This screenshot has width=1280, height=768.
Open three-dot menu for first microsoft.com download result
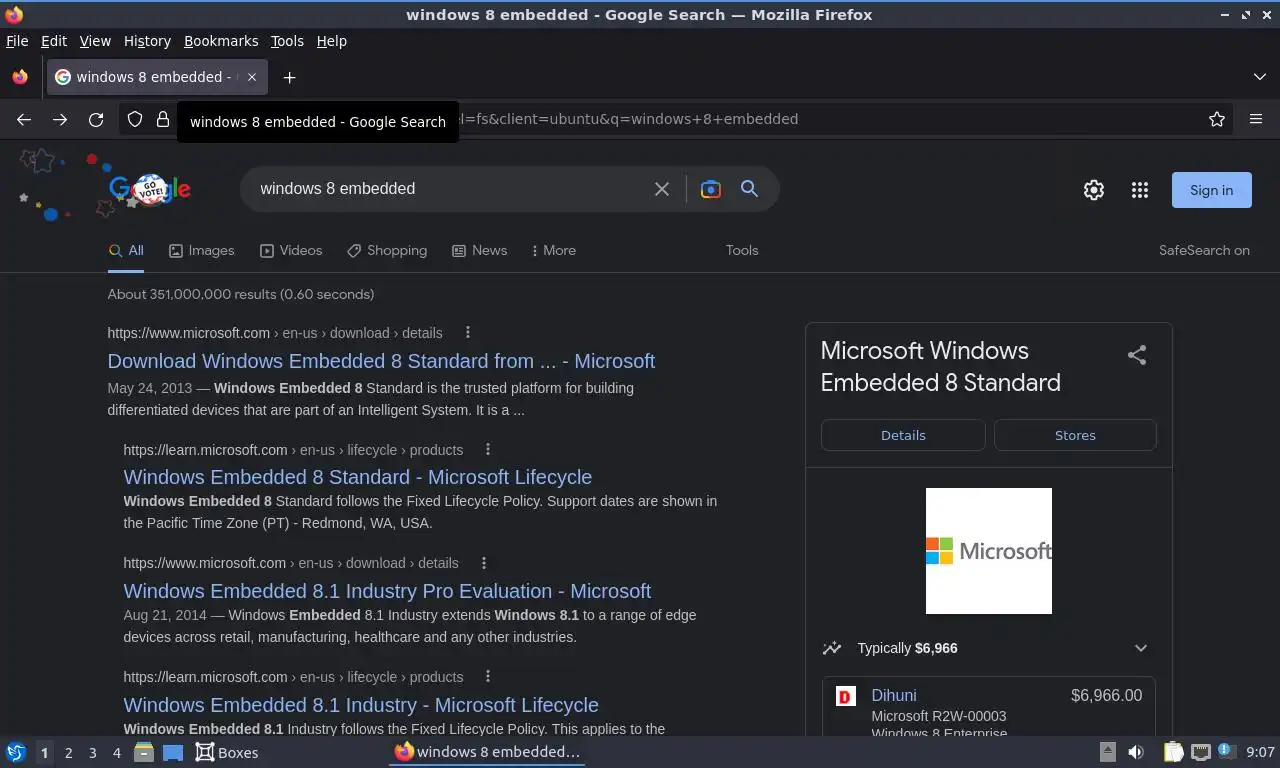467,333
